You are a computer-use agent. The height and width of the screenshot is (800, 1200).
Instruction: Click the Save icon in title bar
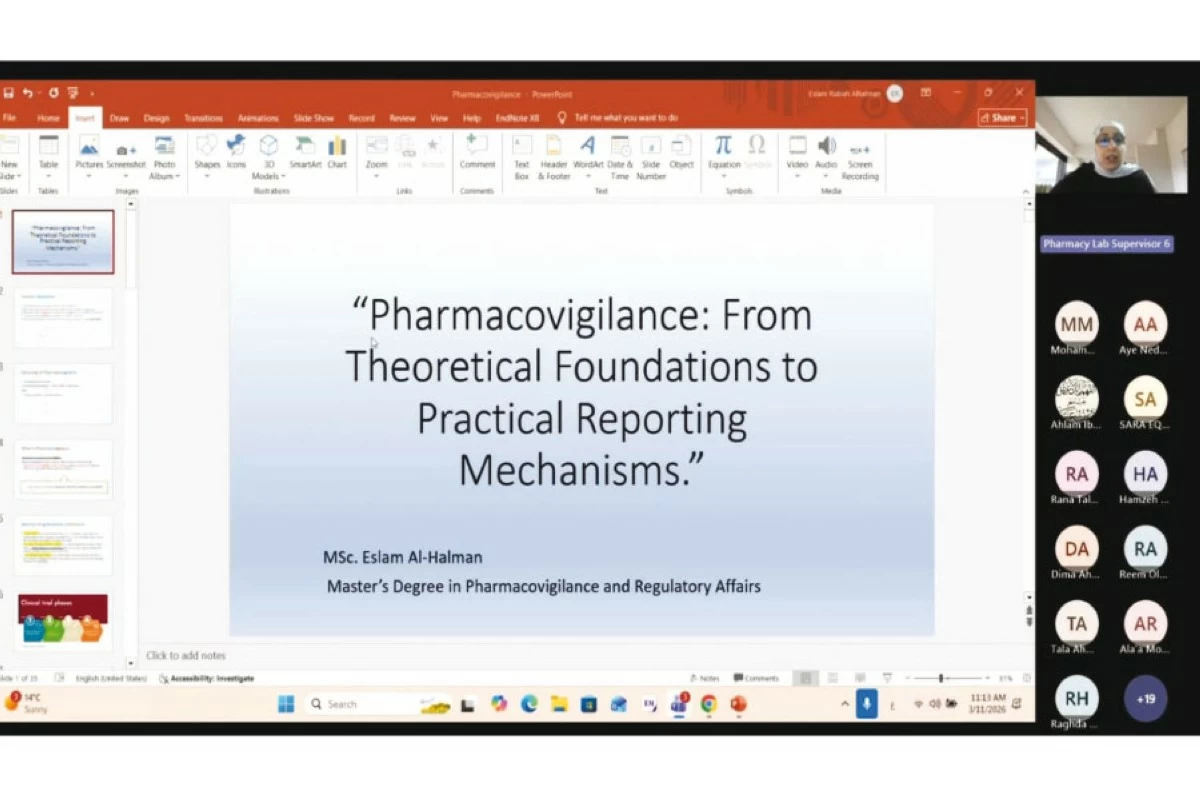click(8, 93)
